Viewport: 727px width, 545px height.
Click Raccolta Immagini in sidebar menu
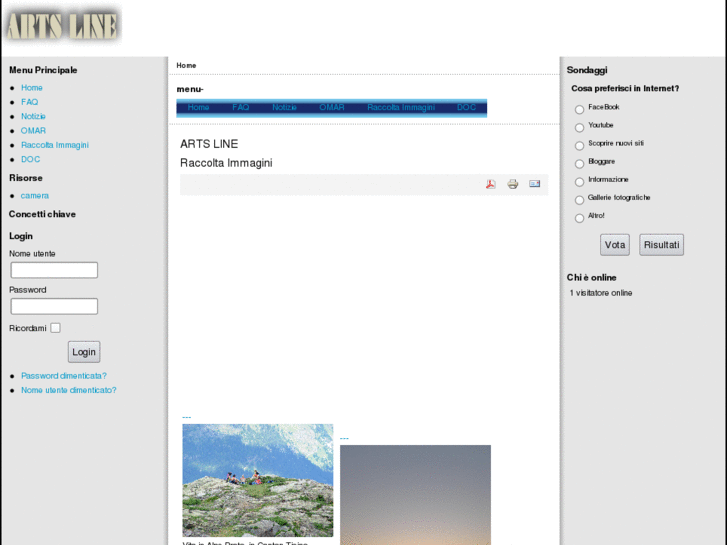(55, 145)
